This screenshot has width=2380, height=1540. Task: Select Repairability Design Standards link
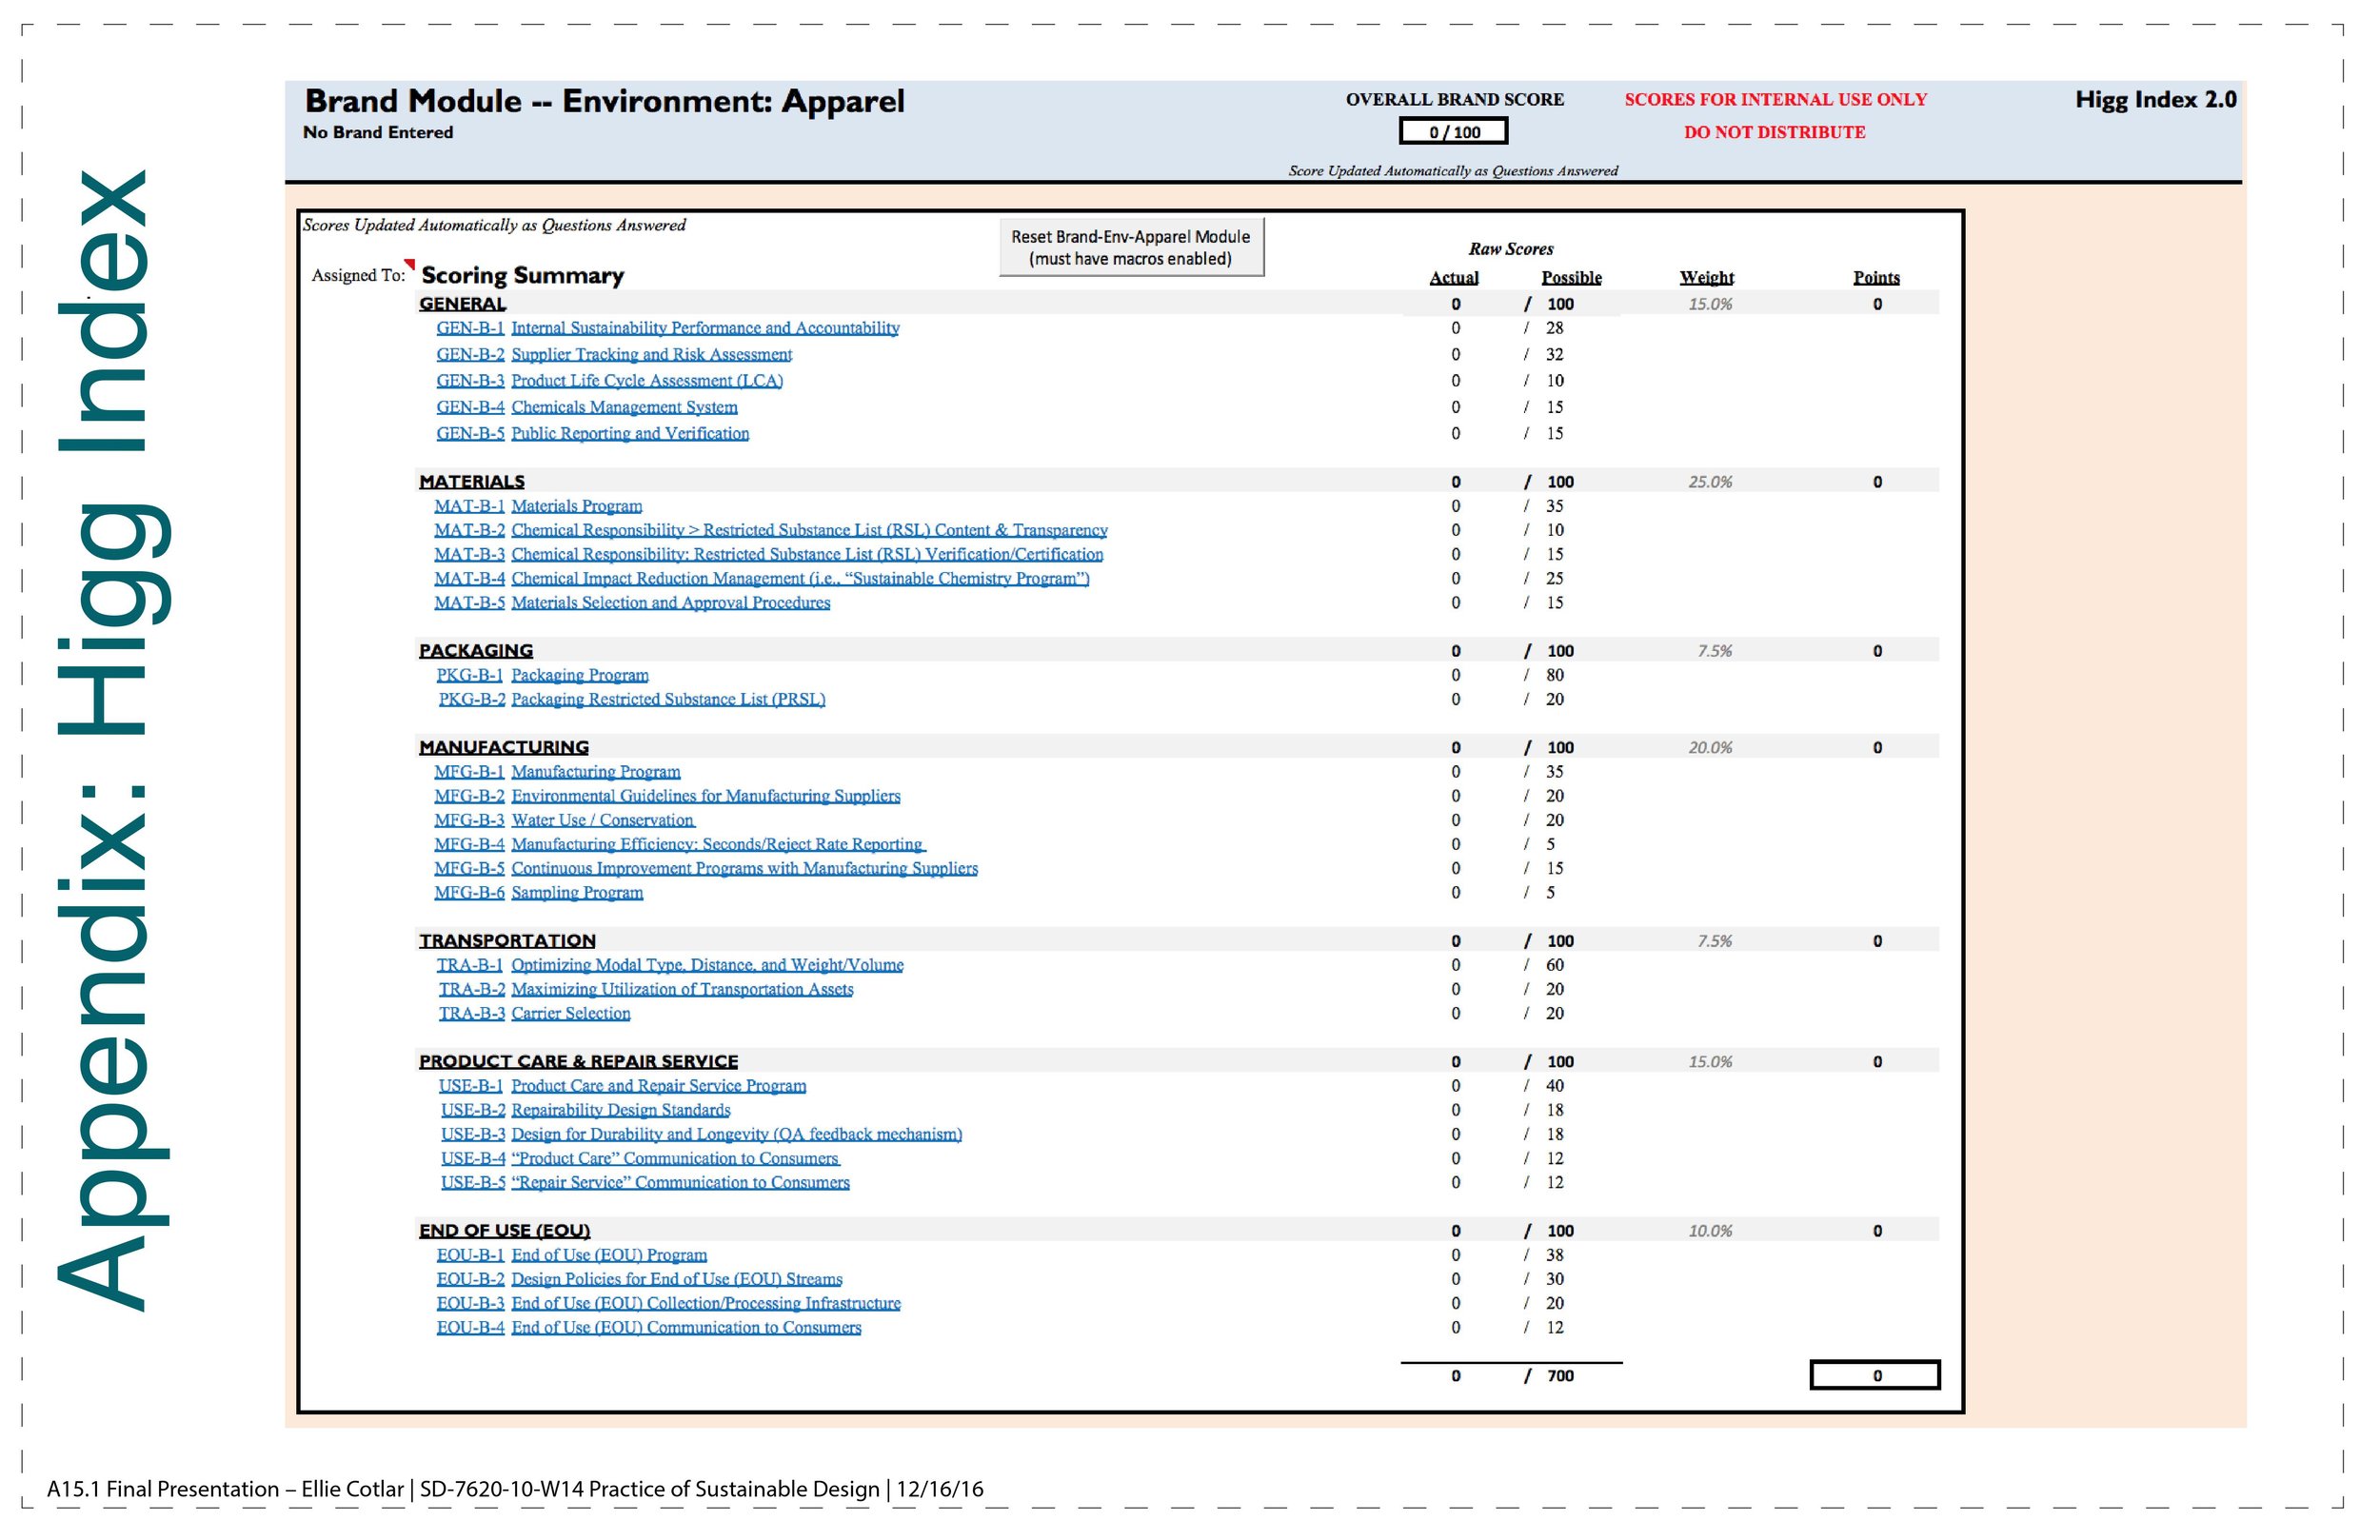(x=620, y=1110)
